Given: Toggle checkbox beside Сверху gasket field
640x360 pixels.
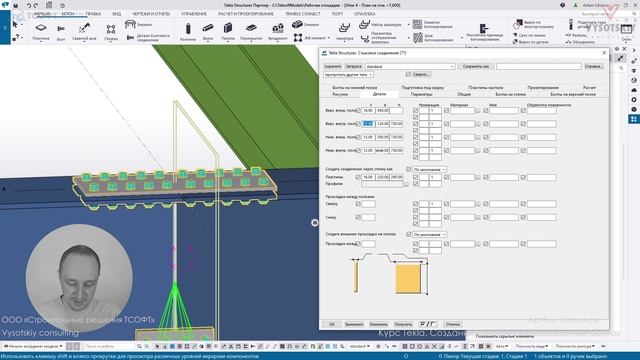Looking at the screenshot, I should pyautogui.click(x=358, y=204).
